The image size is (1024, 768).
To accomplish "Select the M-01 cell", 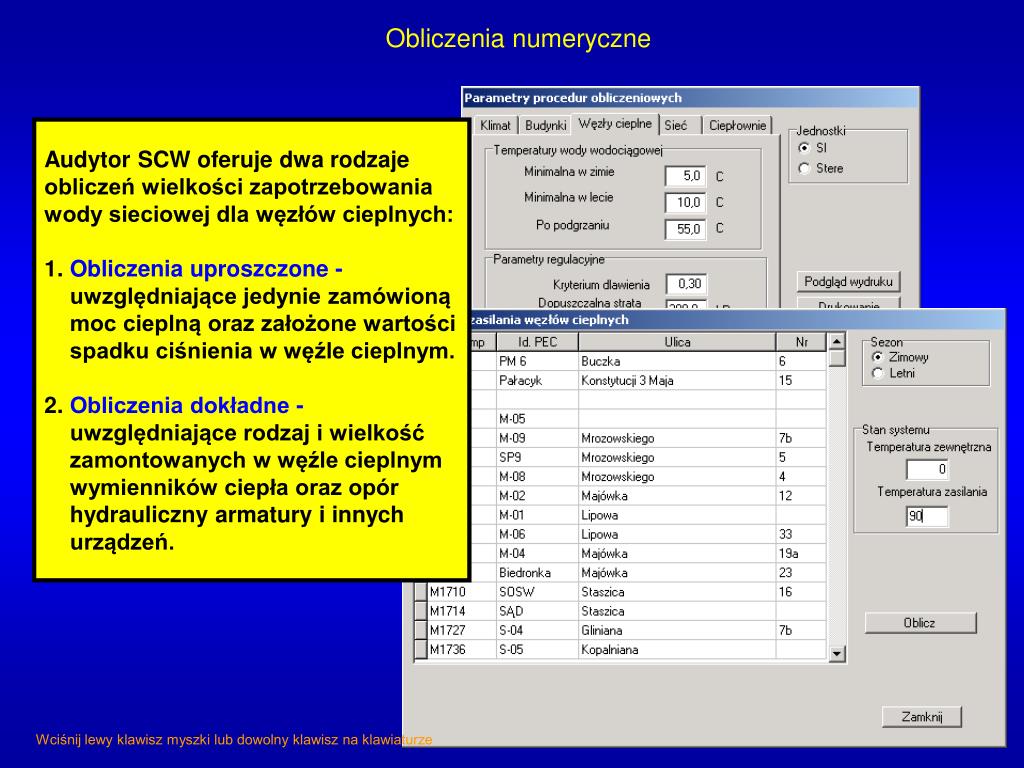I will (x=537, y=515).
